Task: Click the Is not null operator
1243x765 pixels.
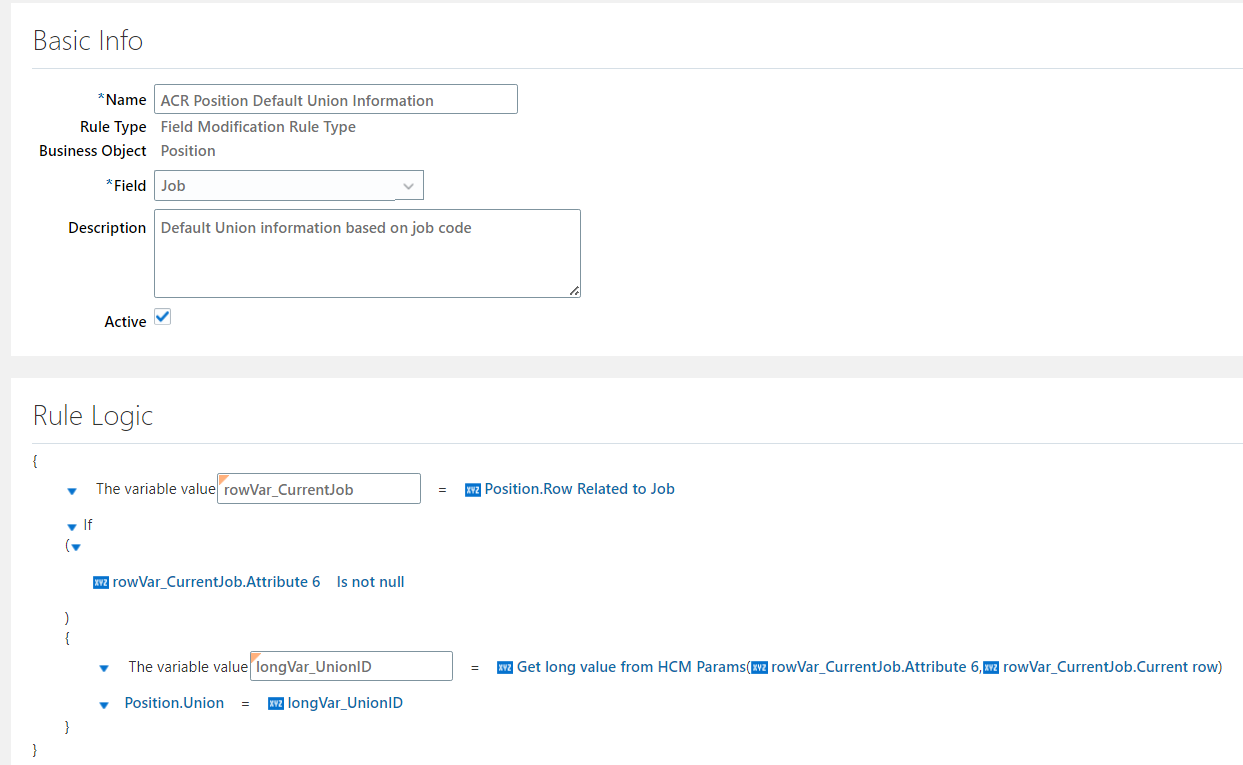Action: click(x=370, y=581)
